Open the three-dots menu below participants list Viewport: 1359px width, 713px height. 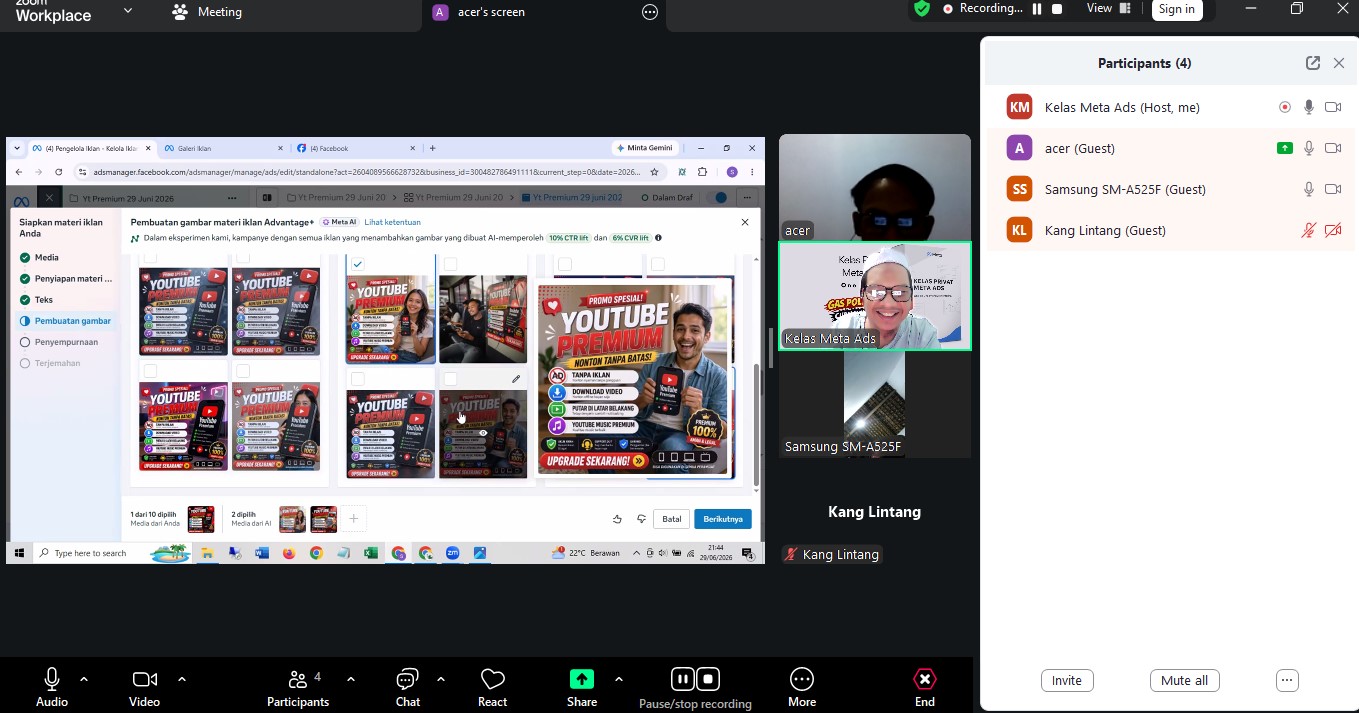click(1287, 680)
